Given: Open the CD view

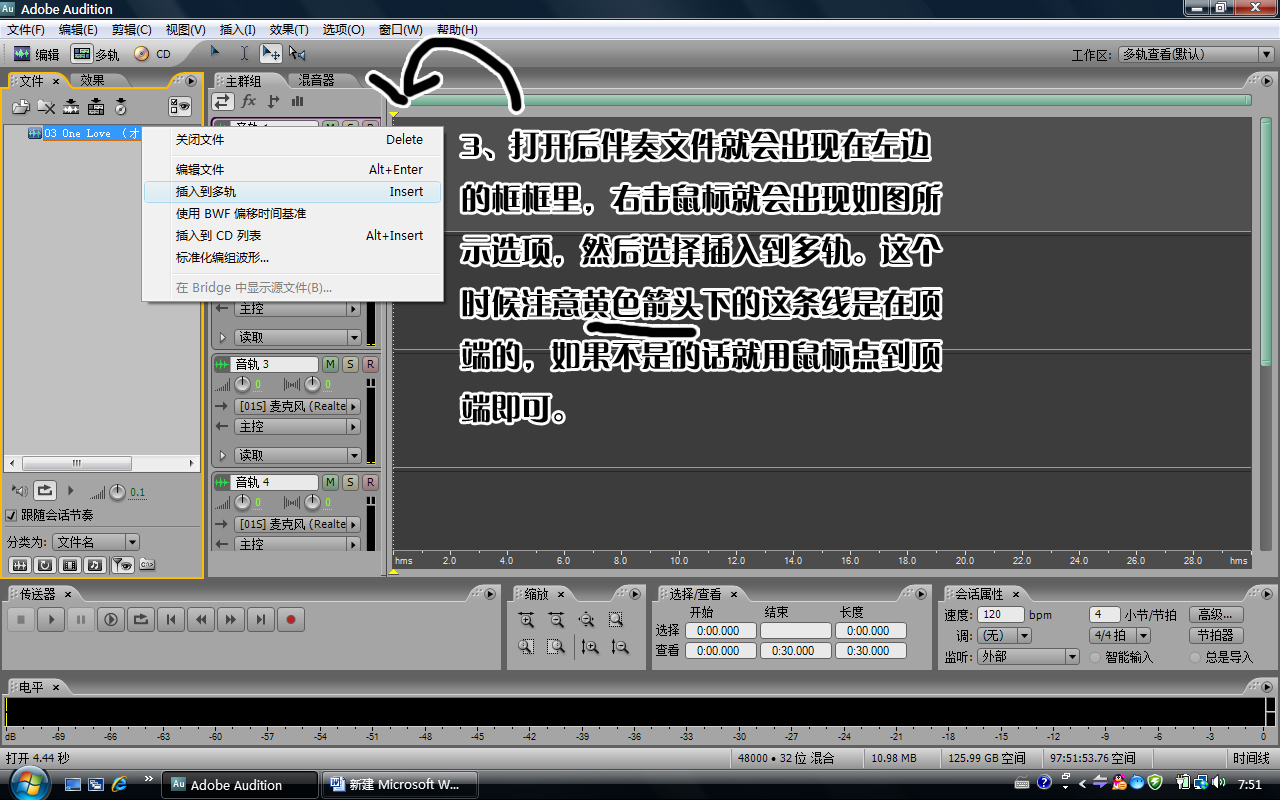Looking at the screenshot, I should 152,54.
